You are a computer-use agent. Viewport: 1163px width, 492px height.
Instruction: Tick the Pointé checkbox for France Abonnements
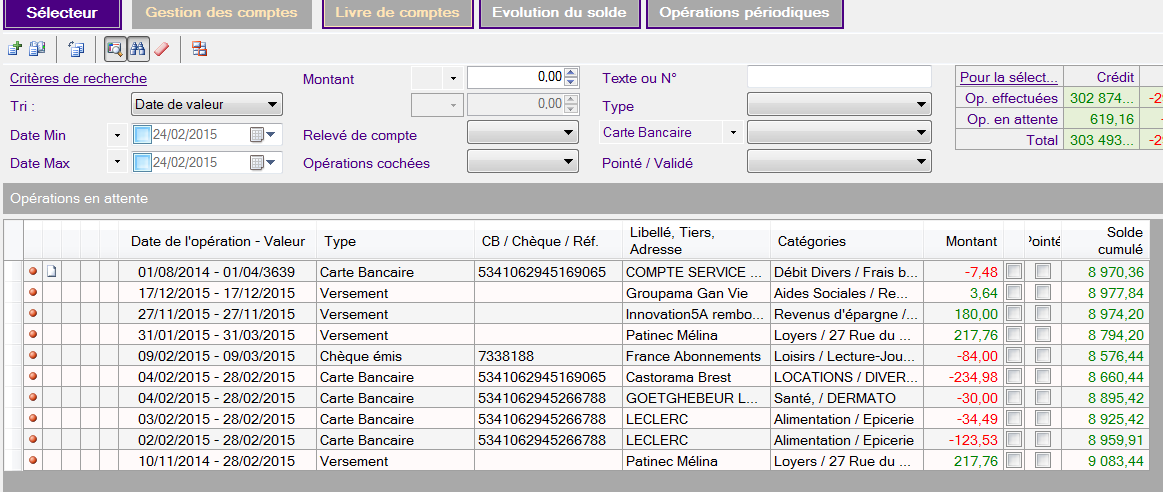point(1043,356)
